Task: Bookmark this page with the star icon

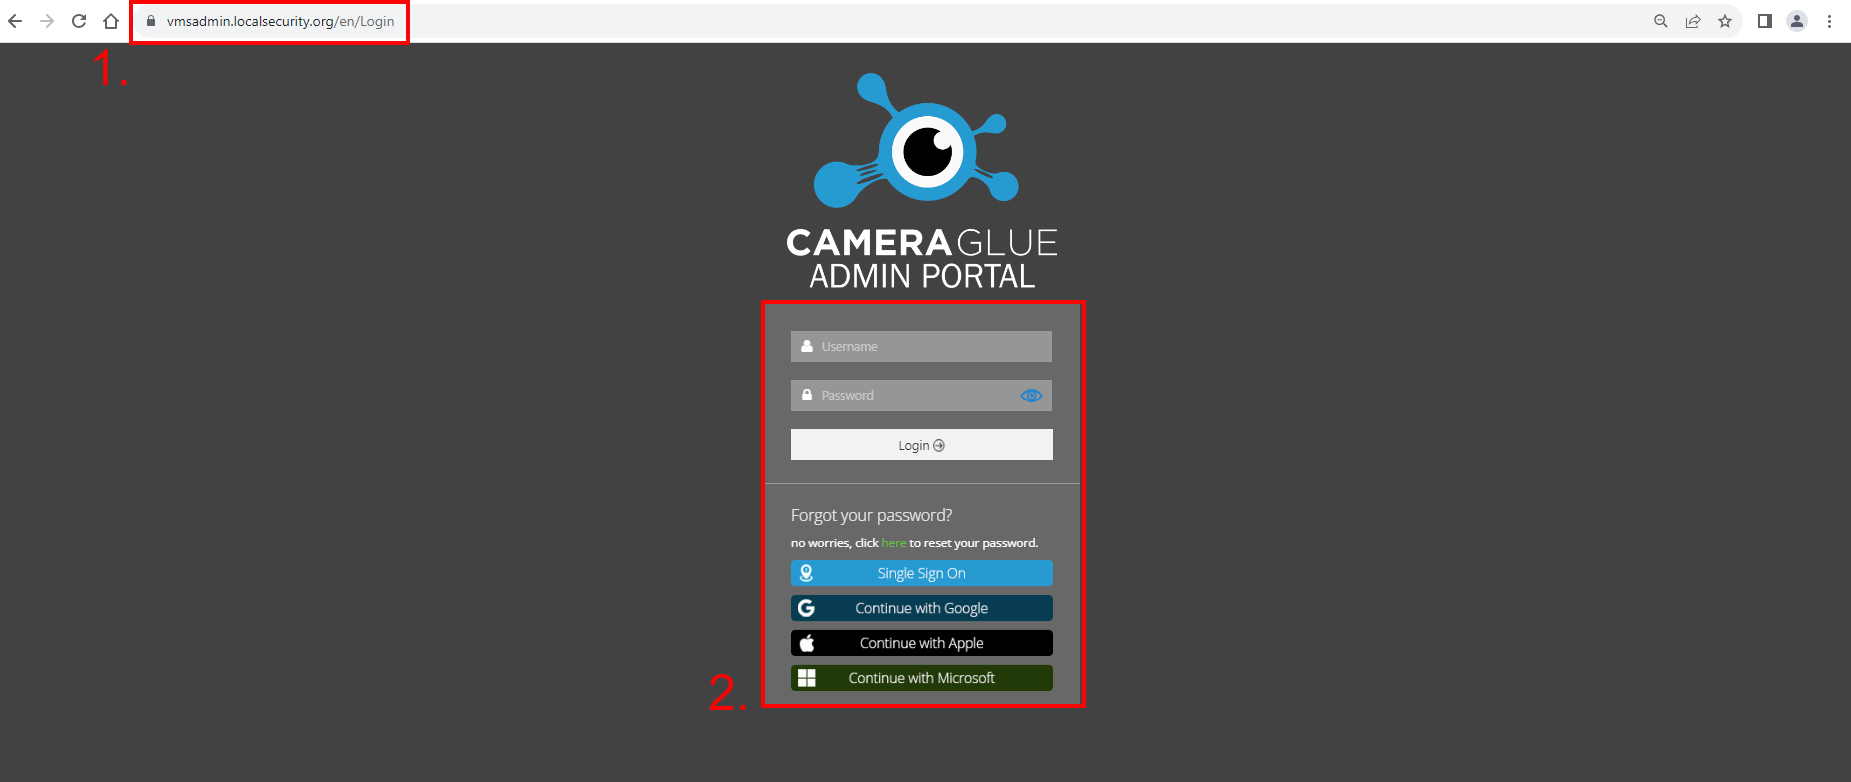Action: coord(1725,21)
